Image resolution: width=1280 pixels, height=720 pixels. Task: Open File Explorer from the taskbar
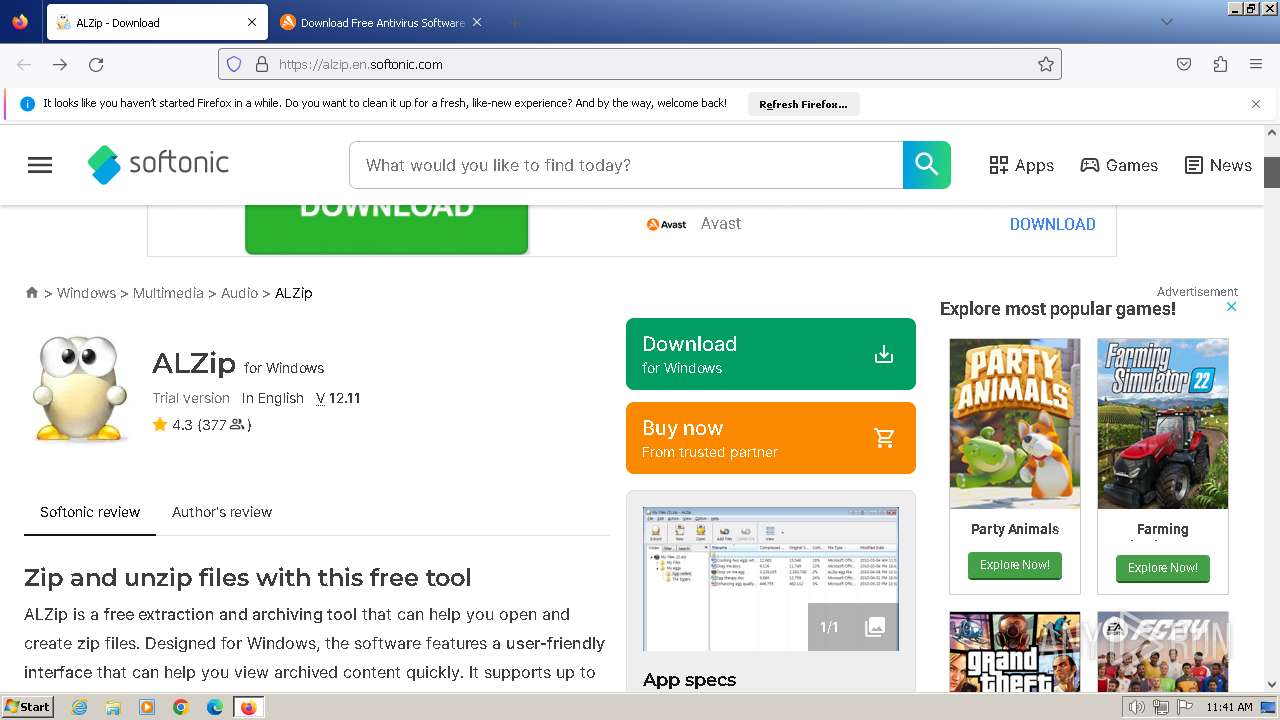coord(113,707)
